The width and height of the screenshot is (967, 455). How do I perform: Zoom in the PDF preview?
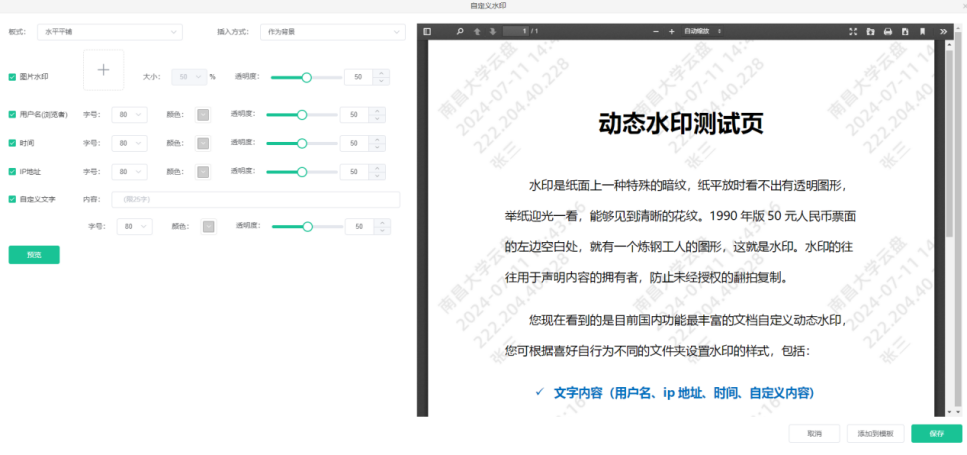coord(672,31)
